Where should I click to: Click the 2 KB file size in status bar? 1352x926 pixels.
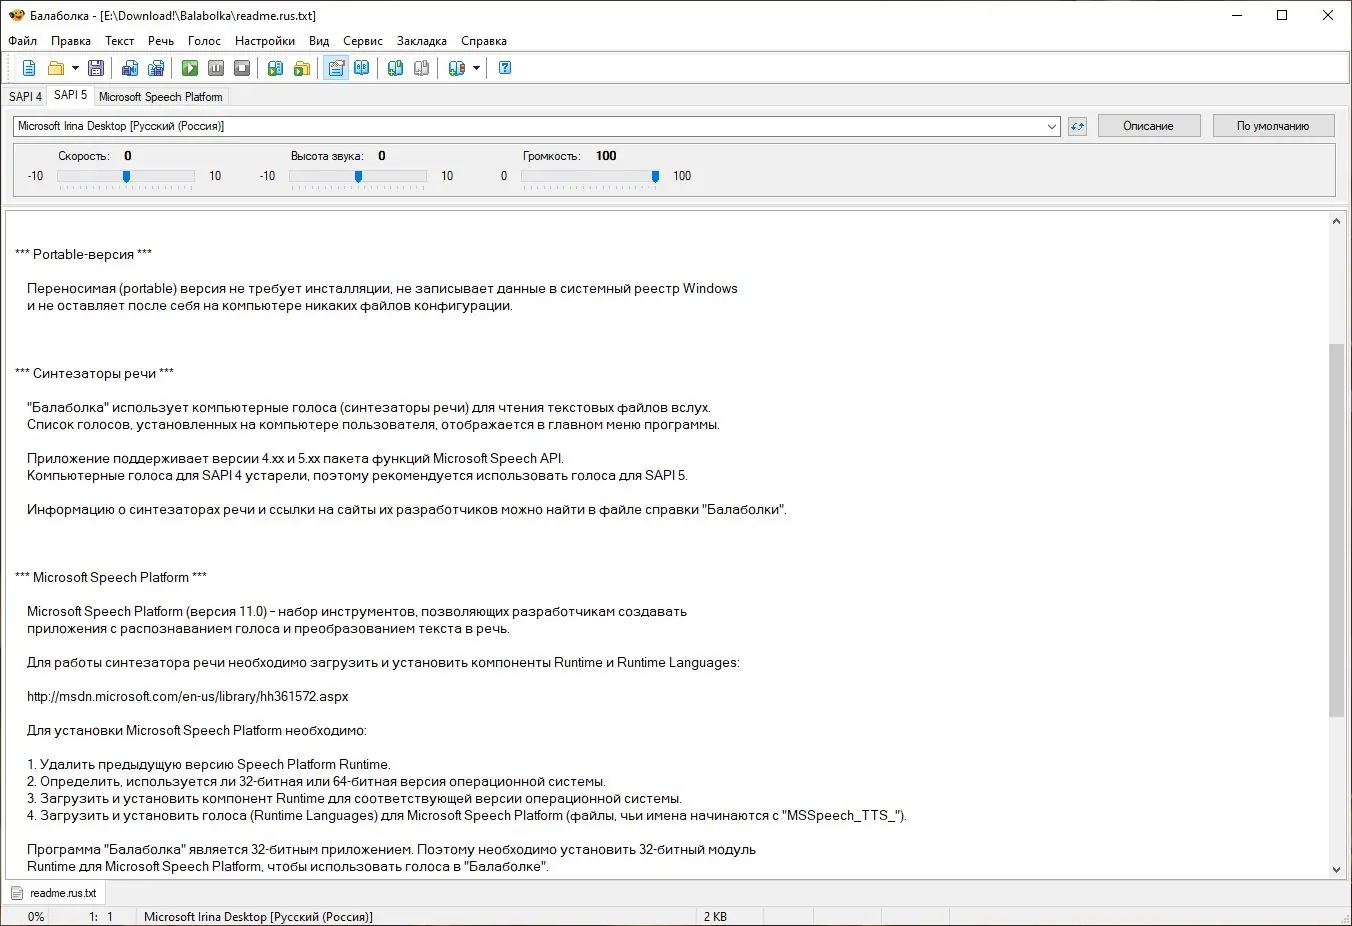(716, 917)
